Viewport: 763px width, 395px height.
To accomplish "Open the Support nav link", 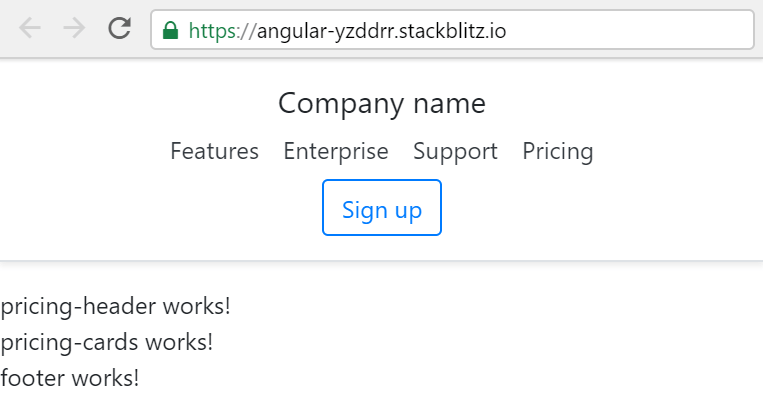I will coord(455,151).
